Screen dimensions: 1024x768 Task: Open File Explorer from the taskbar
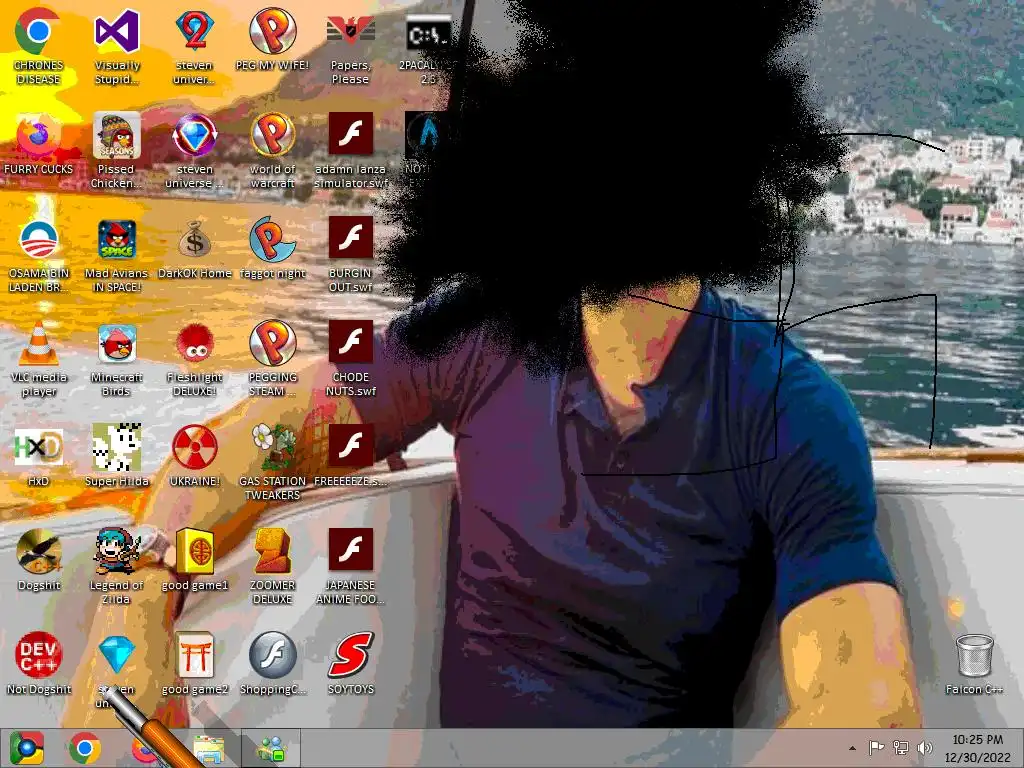click(209, 750)
